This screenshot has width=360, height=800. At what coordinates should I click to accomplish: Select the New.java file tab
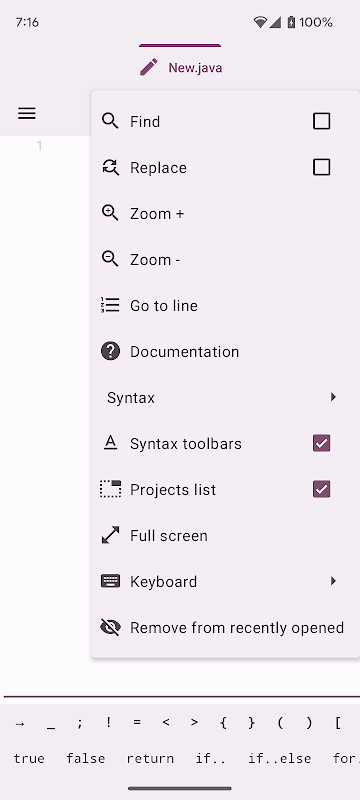pos(180,67)
